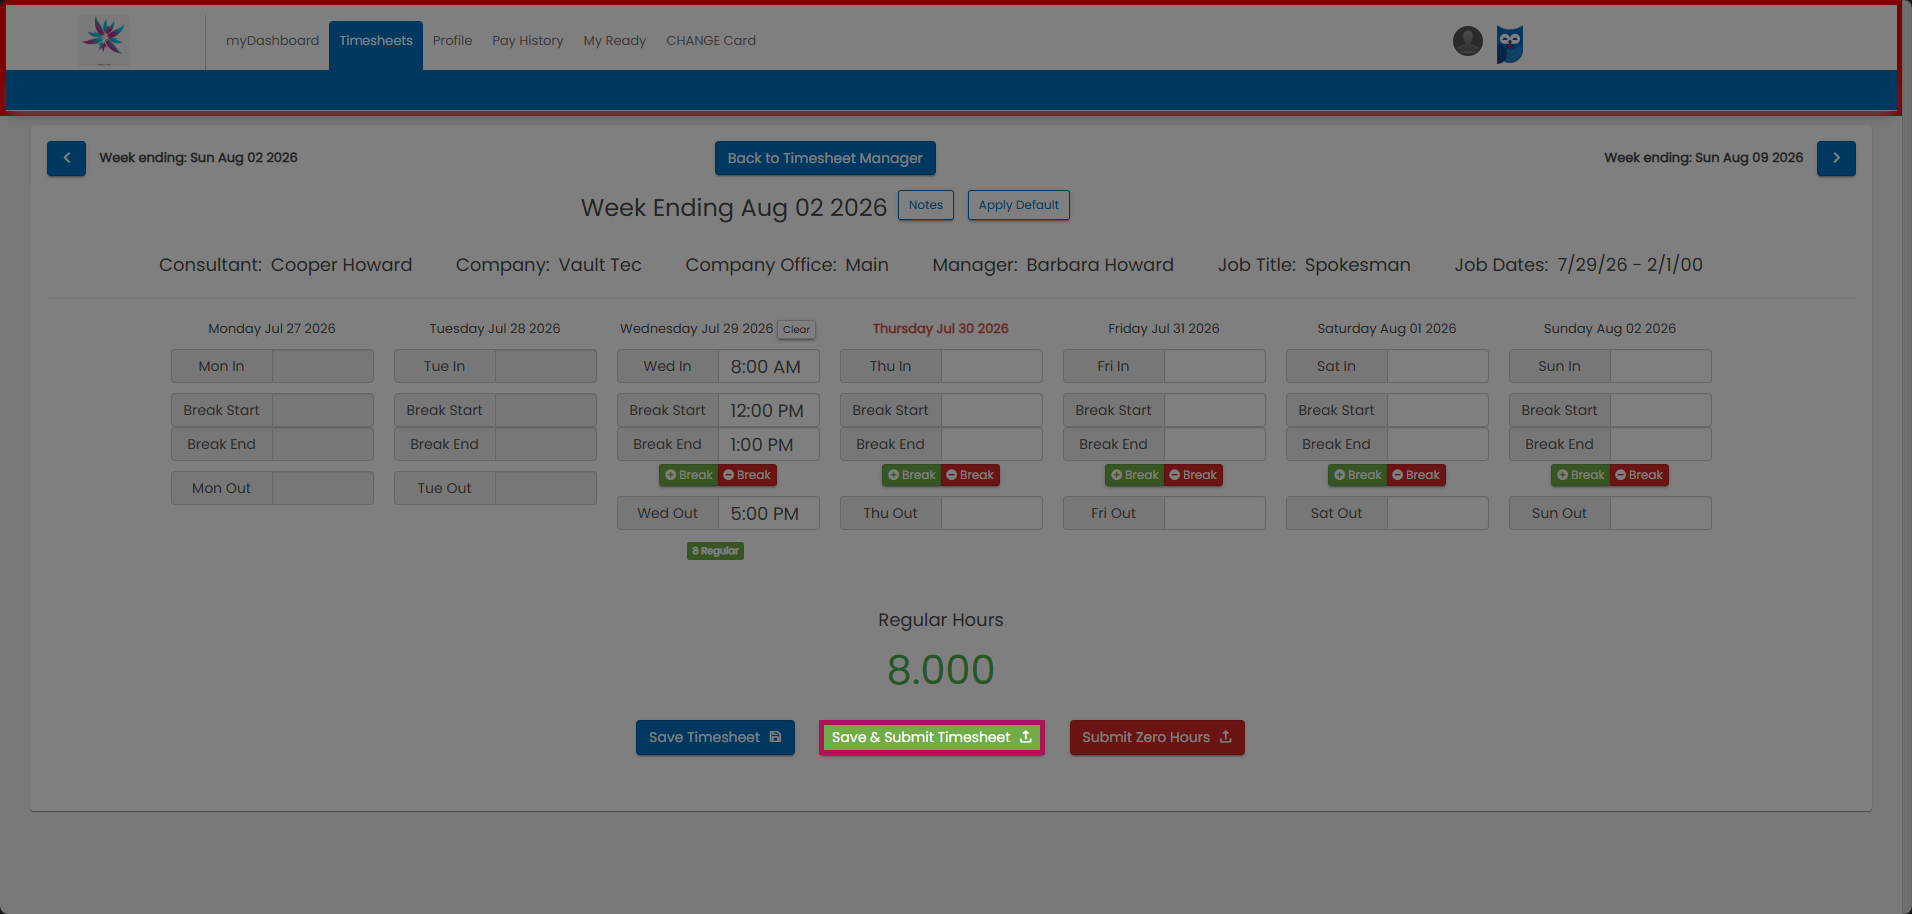Screen dimensions: 1912x914
Task: Go to next week arrow
Action: point(1836,158)
